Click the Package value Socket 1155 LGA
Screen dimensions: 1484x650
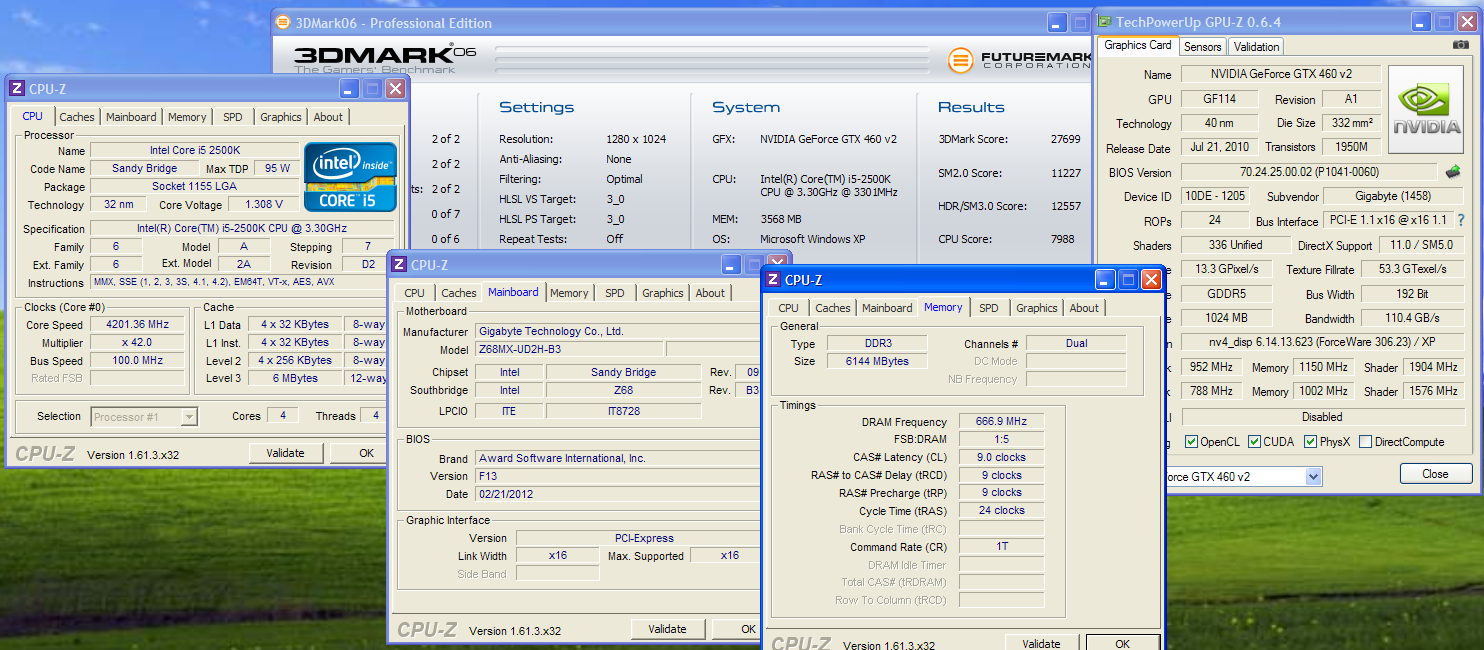click(195, 187)
